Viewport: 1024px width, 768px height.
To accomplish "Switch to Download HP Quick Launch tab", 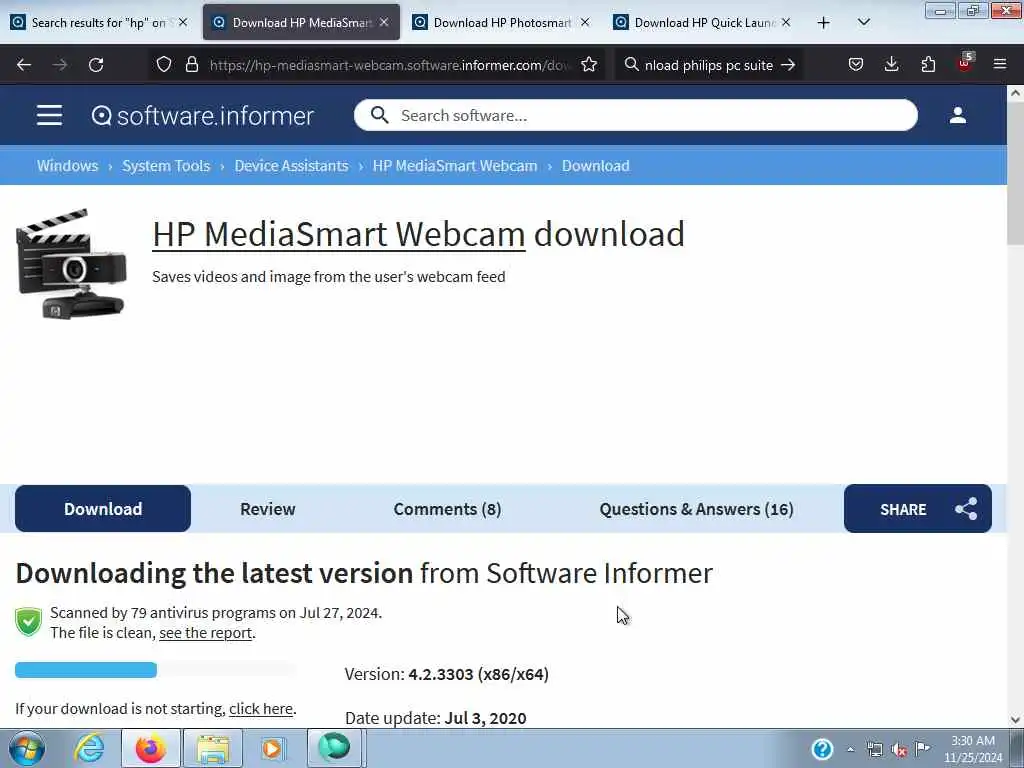I will coord(703,22).
